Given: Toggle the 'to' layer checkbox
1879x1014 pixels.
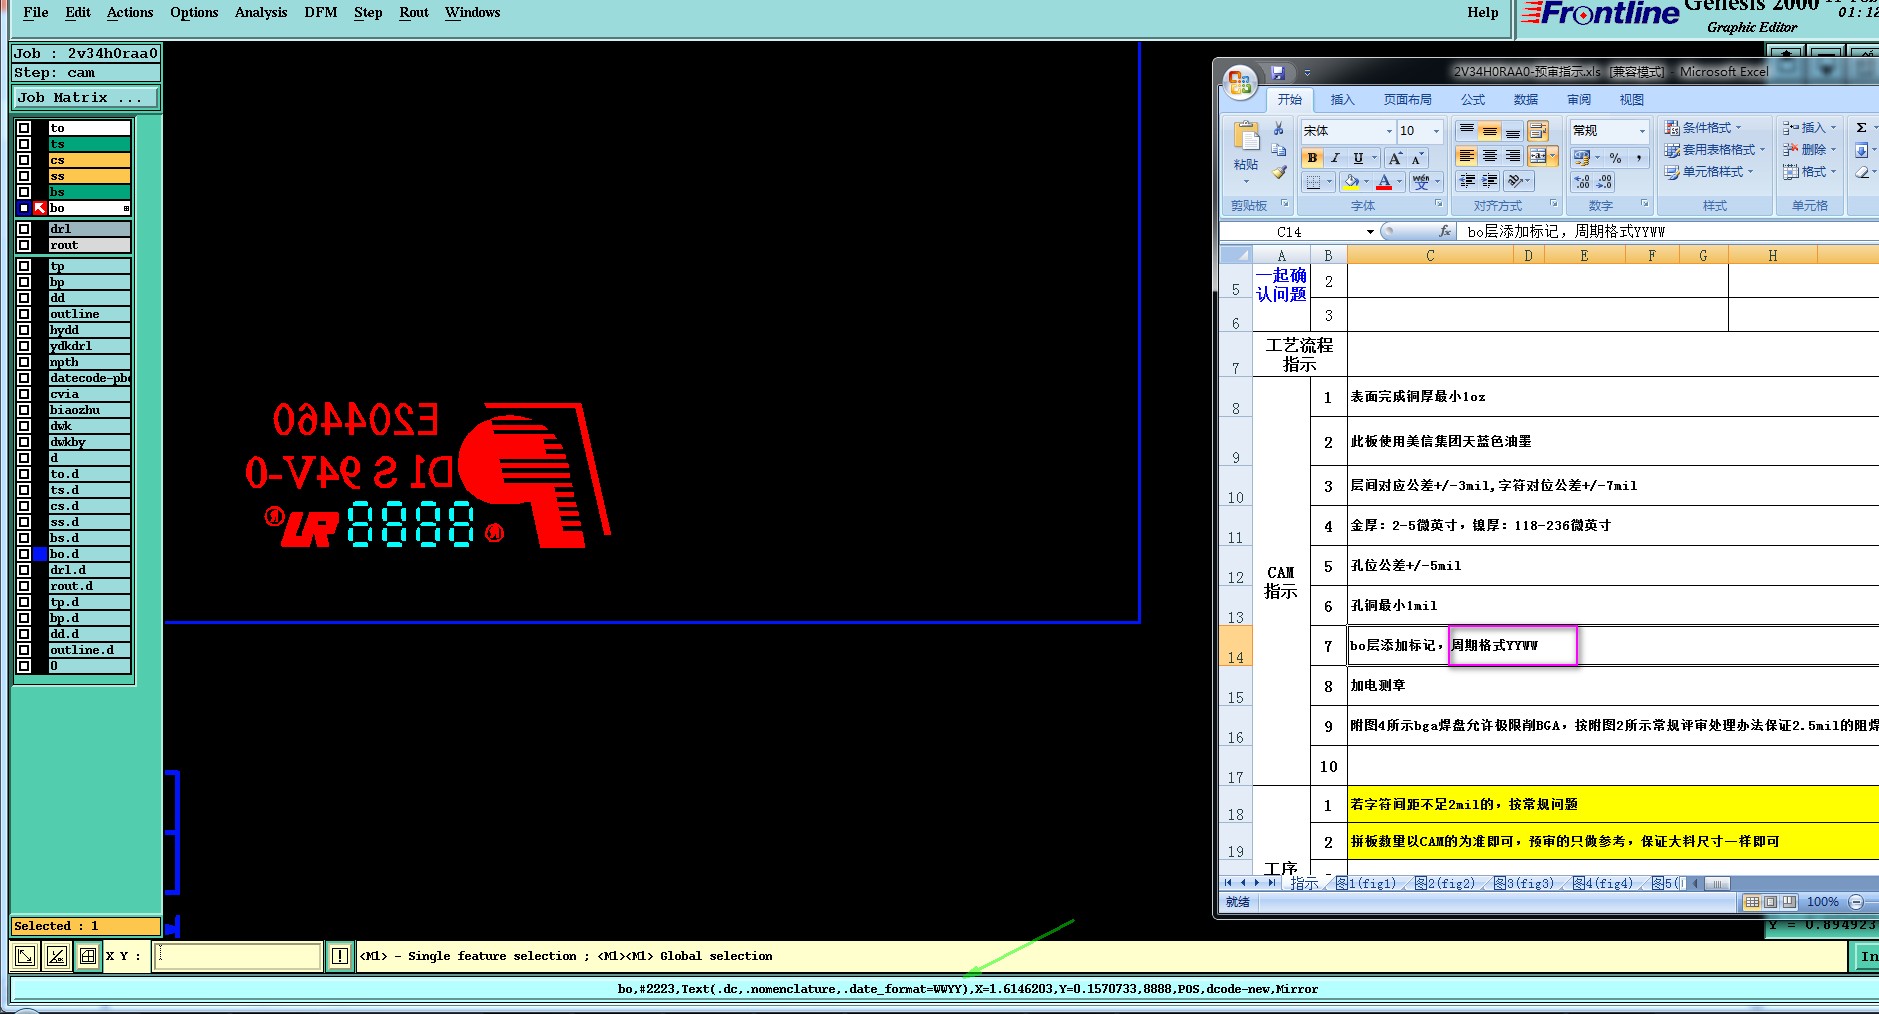Looking at the screenshot, I should click(x=24, y=128).
